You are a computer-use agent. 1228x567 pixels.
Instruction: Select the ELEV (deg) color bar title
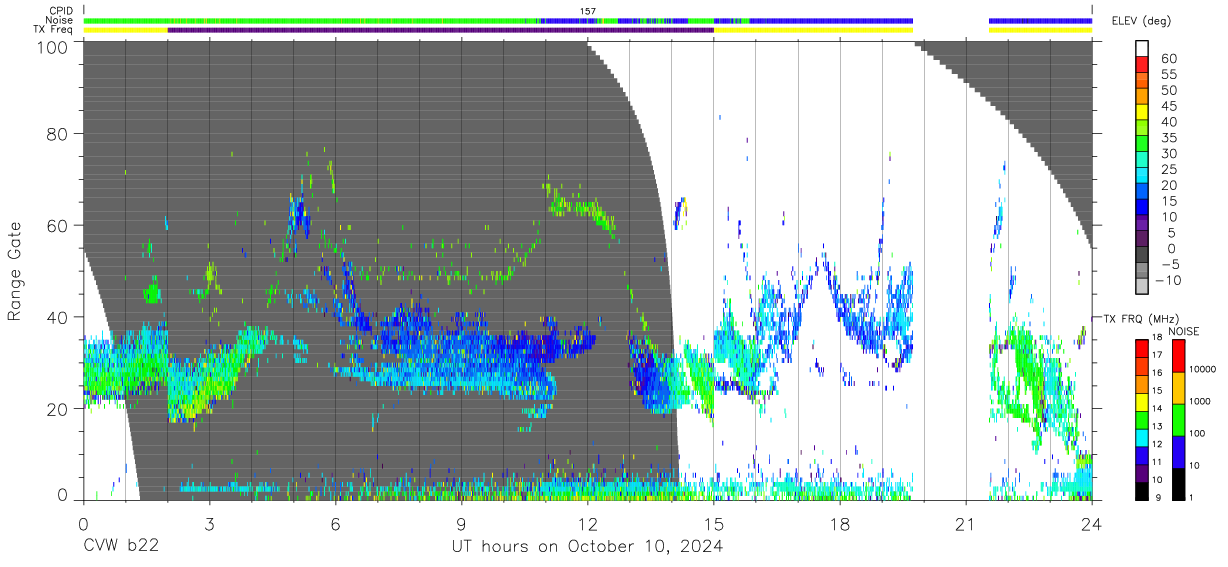tap(1140, 20)
